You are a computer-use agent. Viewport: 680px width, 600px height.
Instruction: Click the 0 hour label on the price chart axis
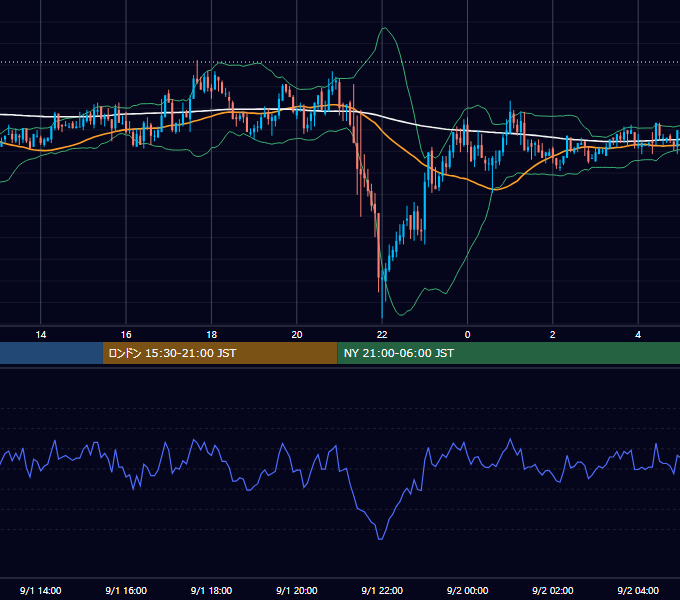pos(467,335)
